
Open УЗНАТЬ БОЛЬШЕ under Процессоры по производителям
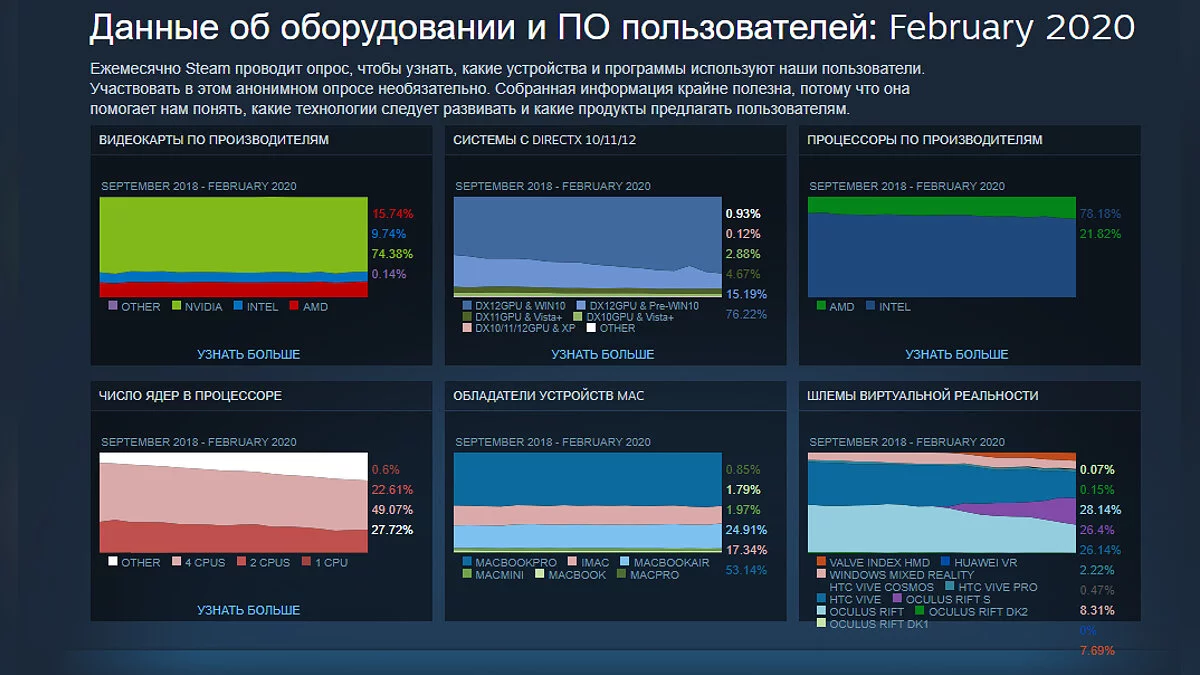point(957,354)
